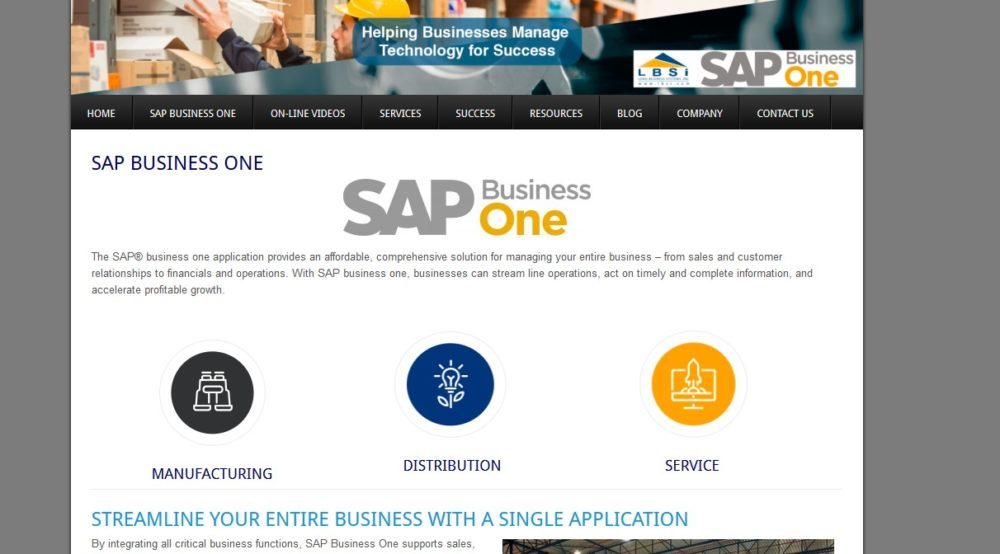The image size is (1000, 554).
Task: Click the Manufacturing binoculars icon
Action: pos(212,392)
